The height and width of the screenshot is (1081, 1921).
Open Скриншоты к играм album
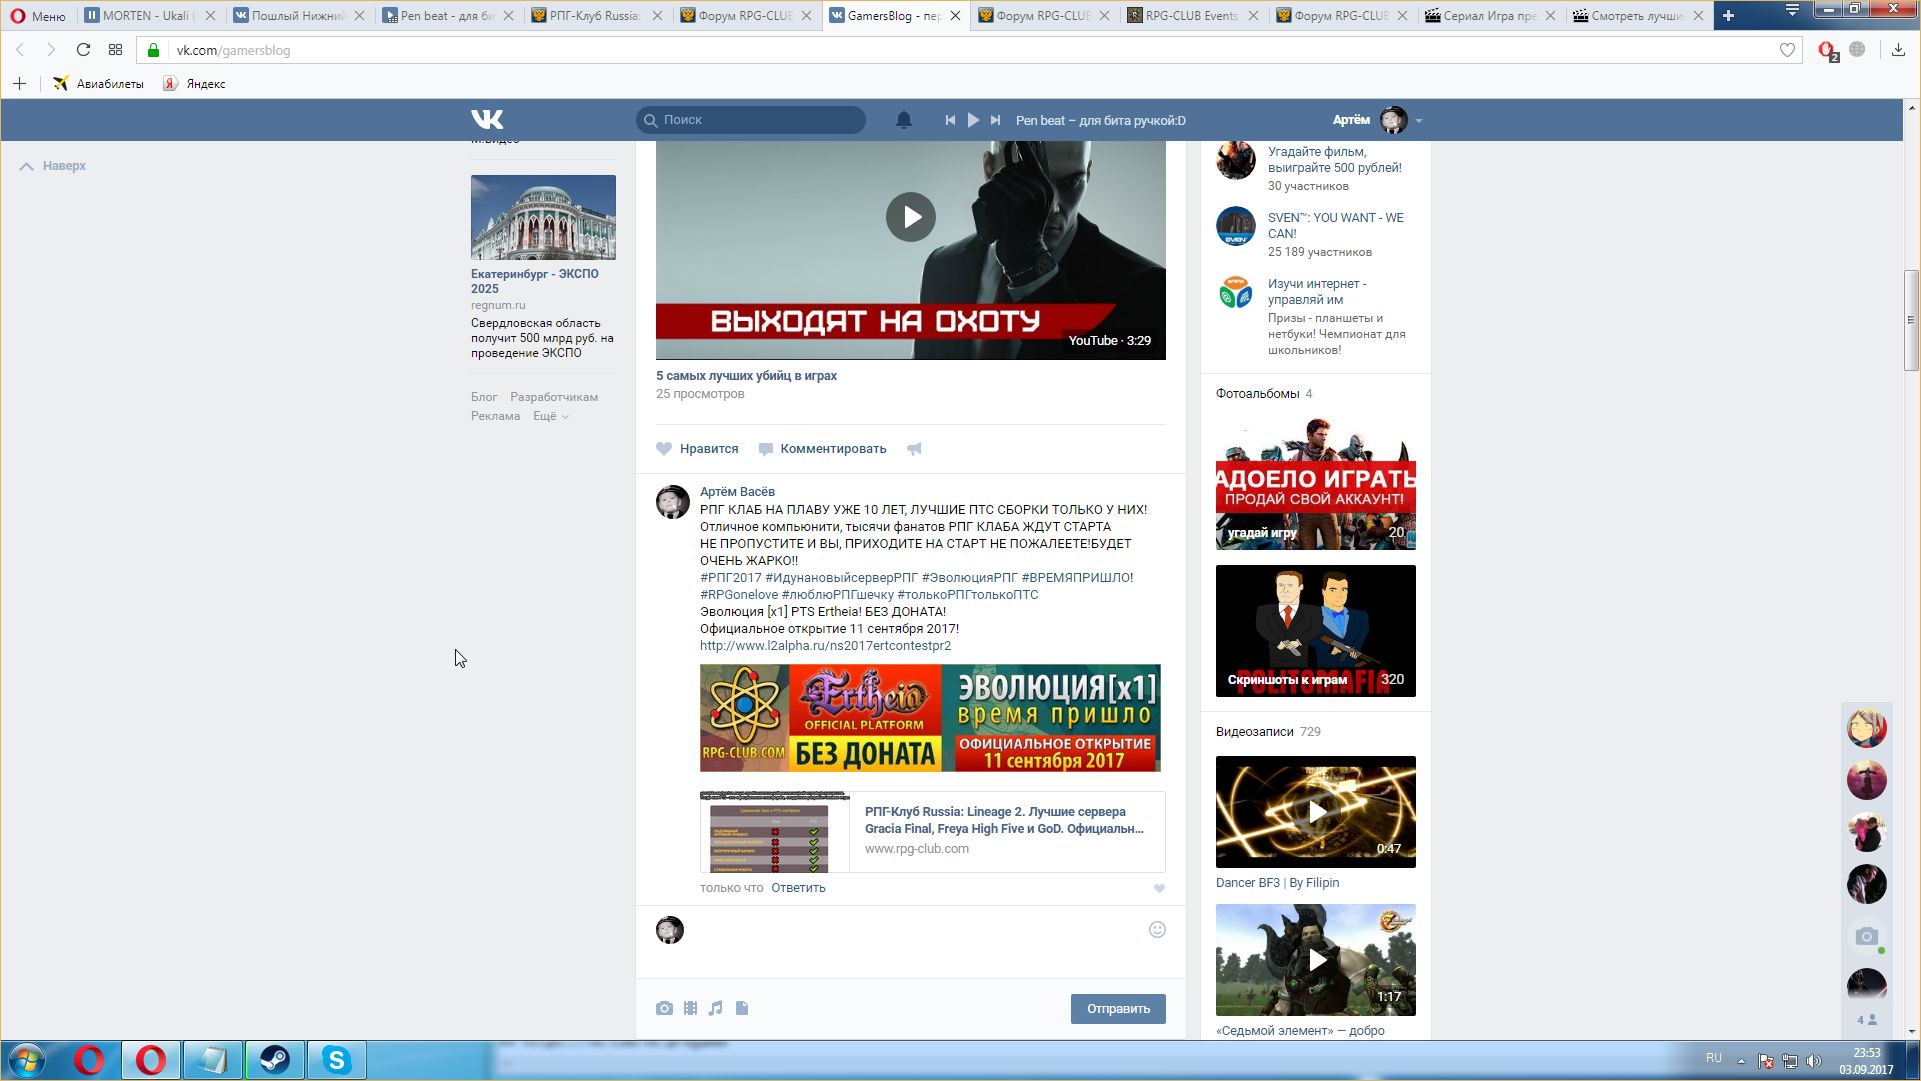[x=1315, y=631]
